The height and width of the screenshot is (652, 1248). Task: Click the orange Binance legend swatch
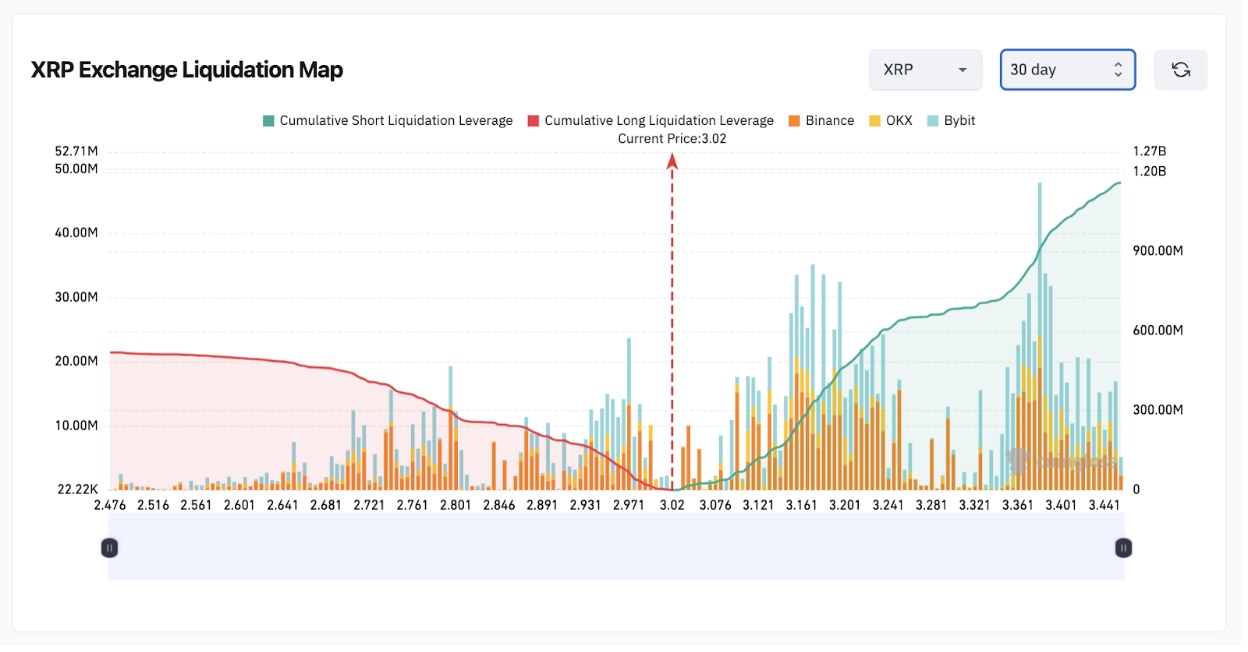point(794,121)
